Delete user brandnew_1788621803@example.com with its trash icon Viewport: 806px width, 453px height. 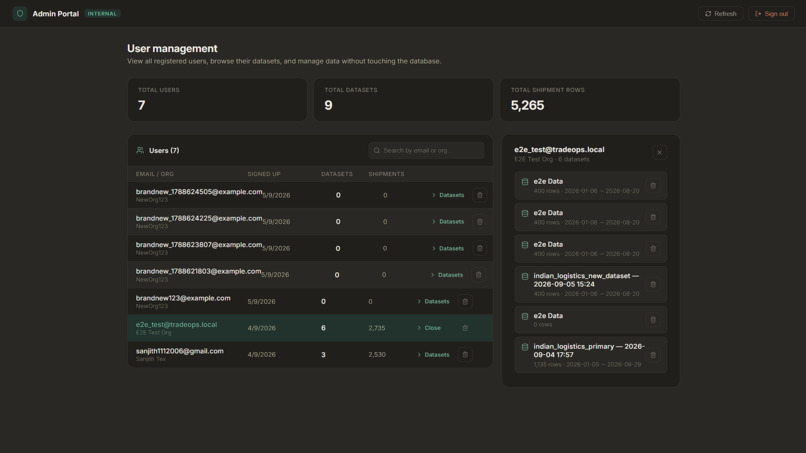[479, 275]
